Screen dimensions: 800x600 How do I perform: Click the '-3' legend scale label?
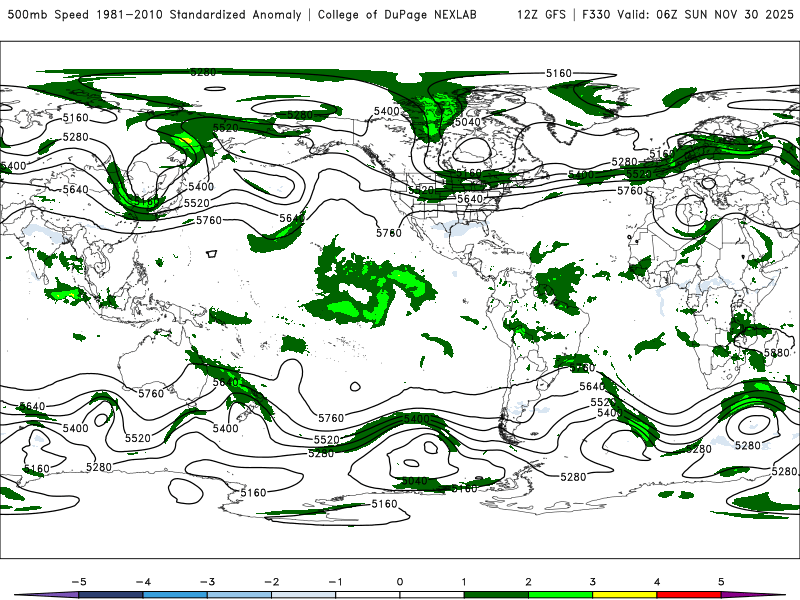point(207,582)
